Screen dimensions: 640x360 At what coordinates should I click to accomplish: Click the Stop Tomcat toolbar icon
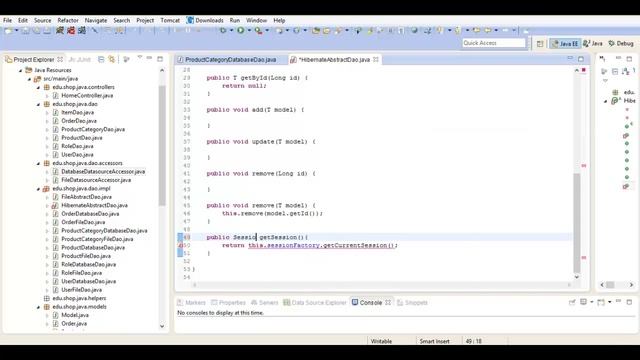(x=71, y=30)
